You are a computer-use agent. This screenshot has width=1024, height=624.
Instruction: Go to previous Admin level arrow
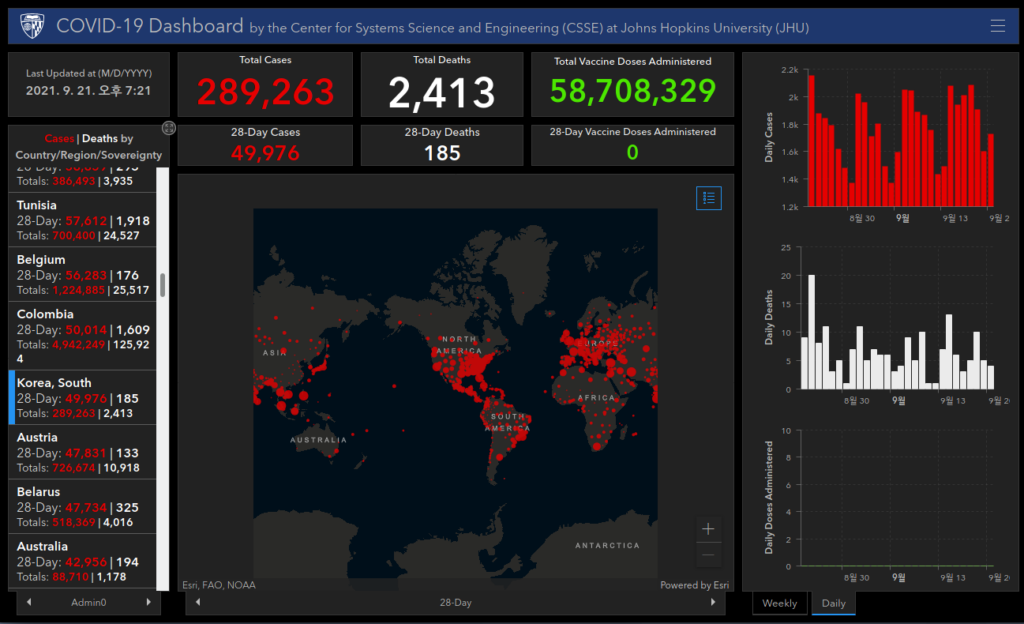click(29, 602)
